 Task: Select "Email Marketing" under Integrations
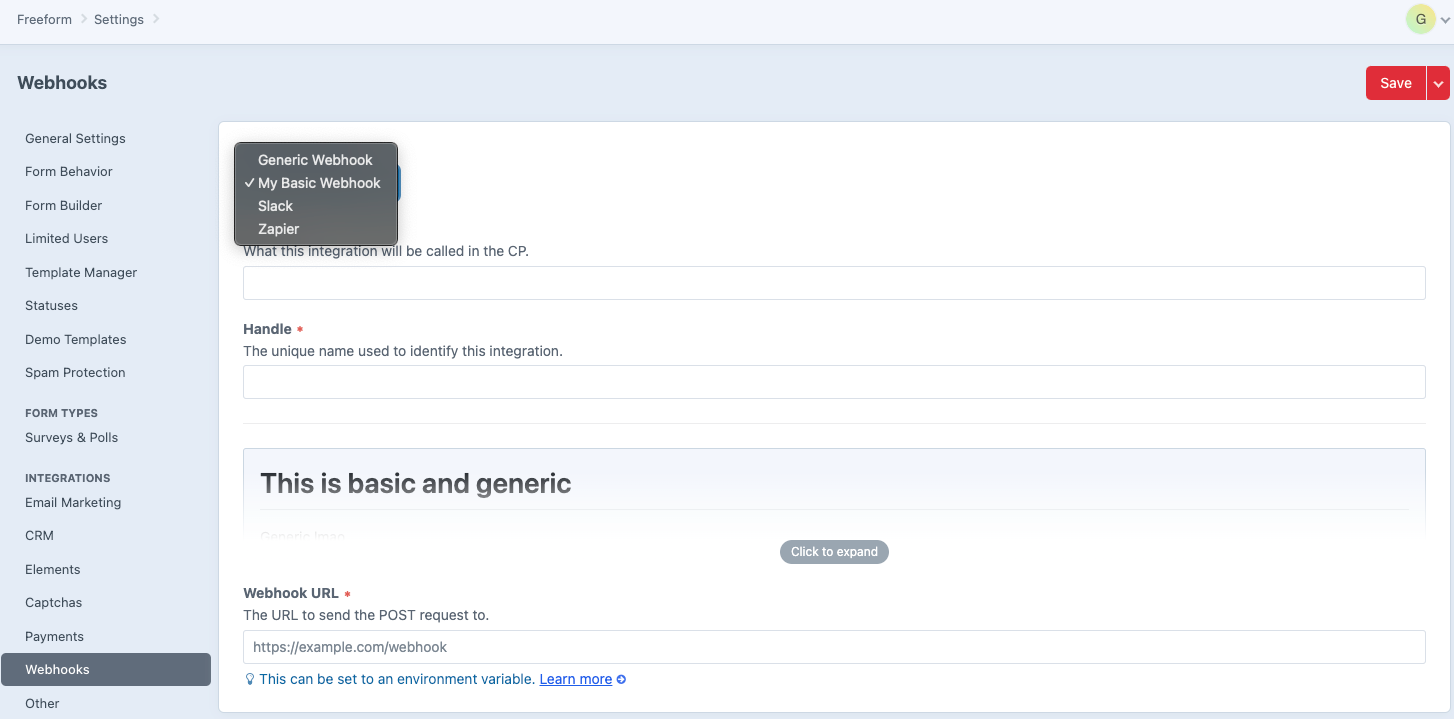click(x=73, y=502)
